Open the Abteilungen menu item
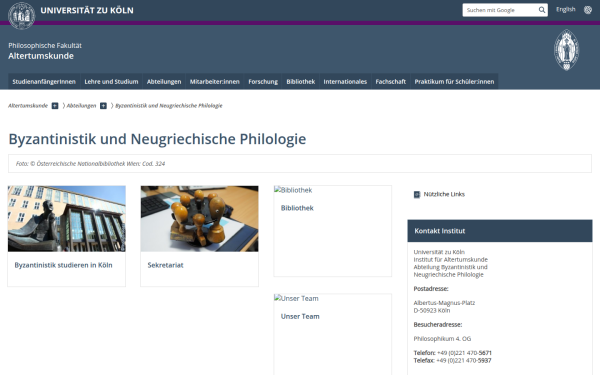Screen dimensions: 600x375 point(164,82)
